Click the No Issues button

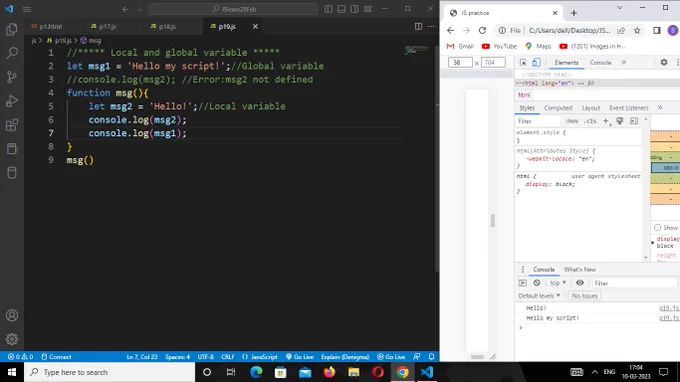tap(584, 296)
